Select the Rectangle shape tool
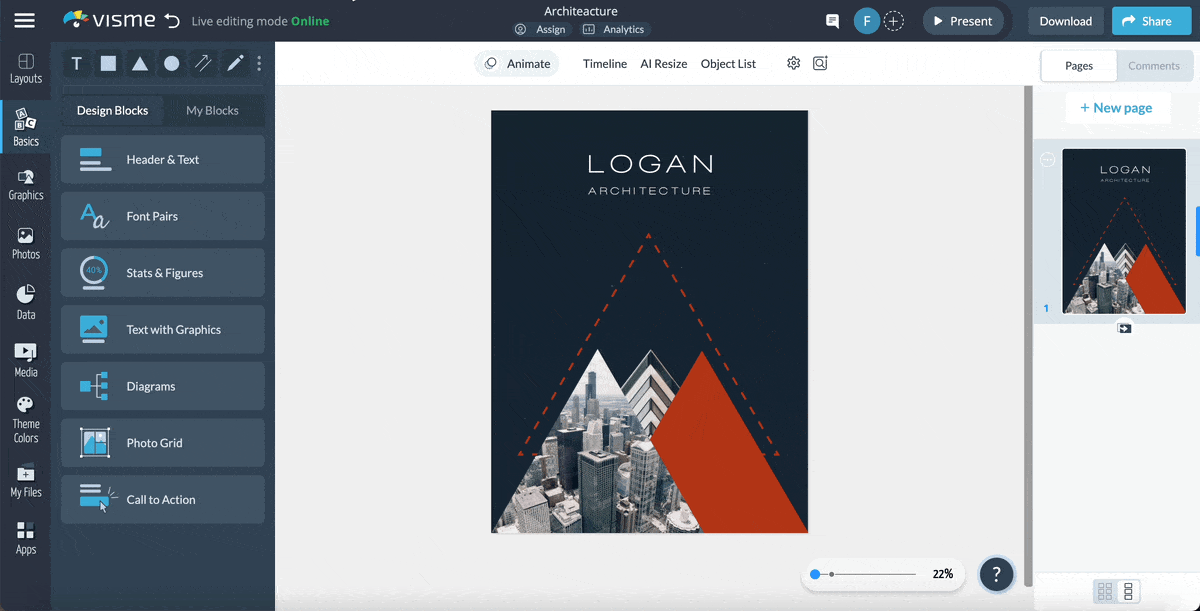The height and width of the screenshot is (611, 1200). [108, 63]
